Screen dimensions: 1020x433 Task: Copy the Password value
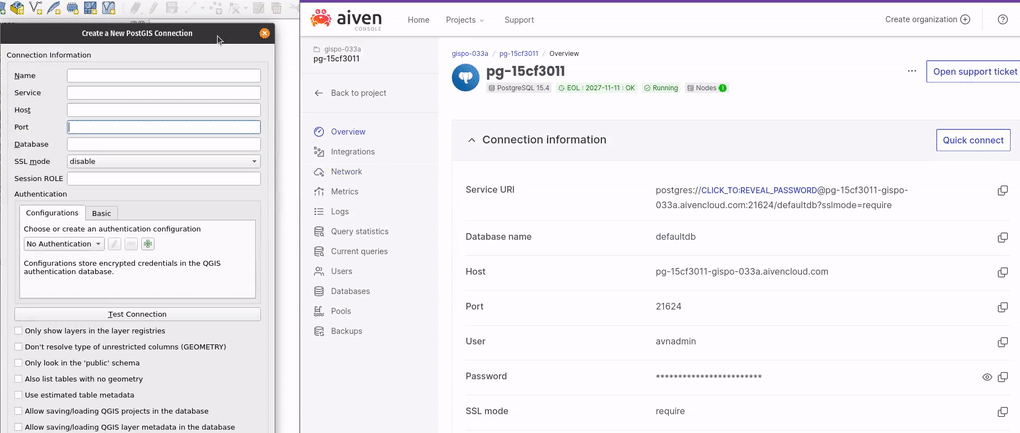(1002, 376)
